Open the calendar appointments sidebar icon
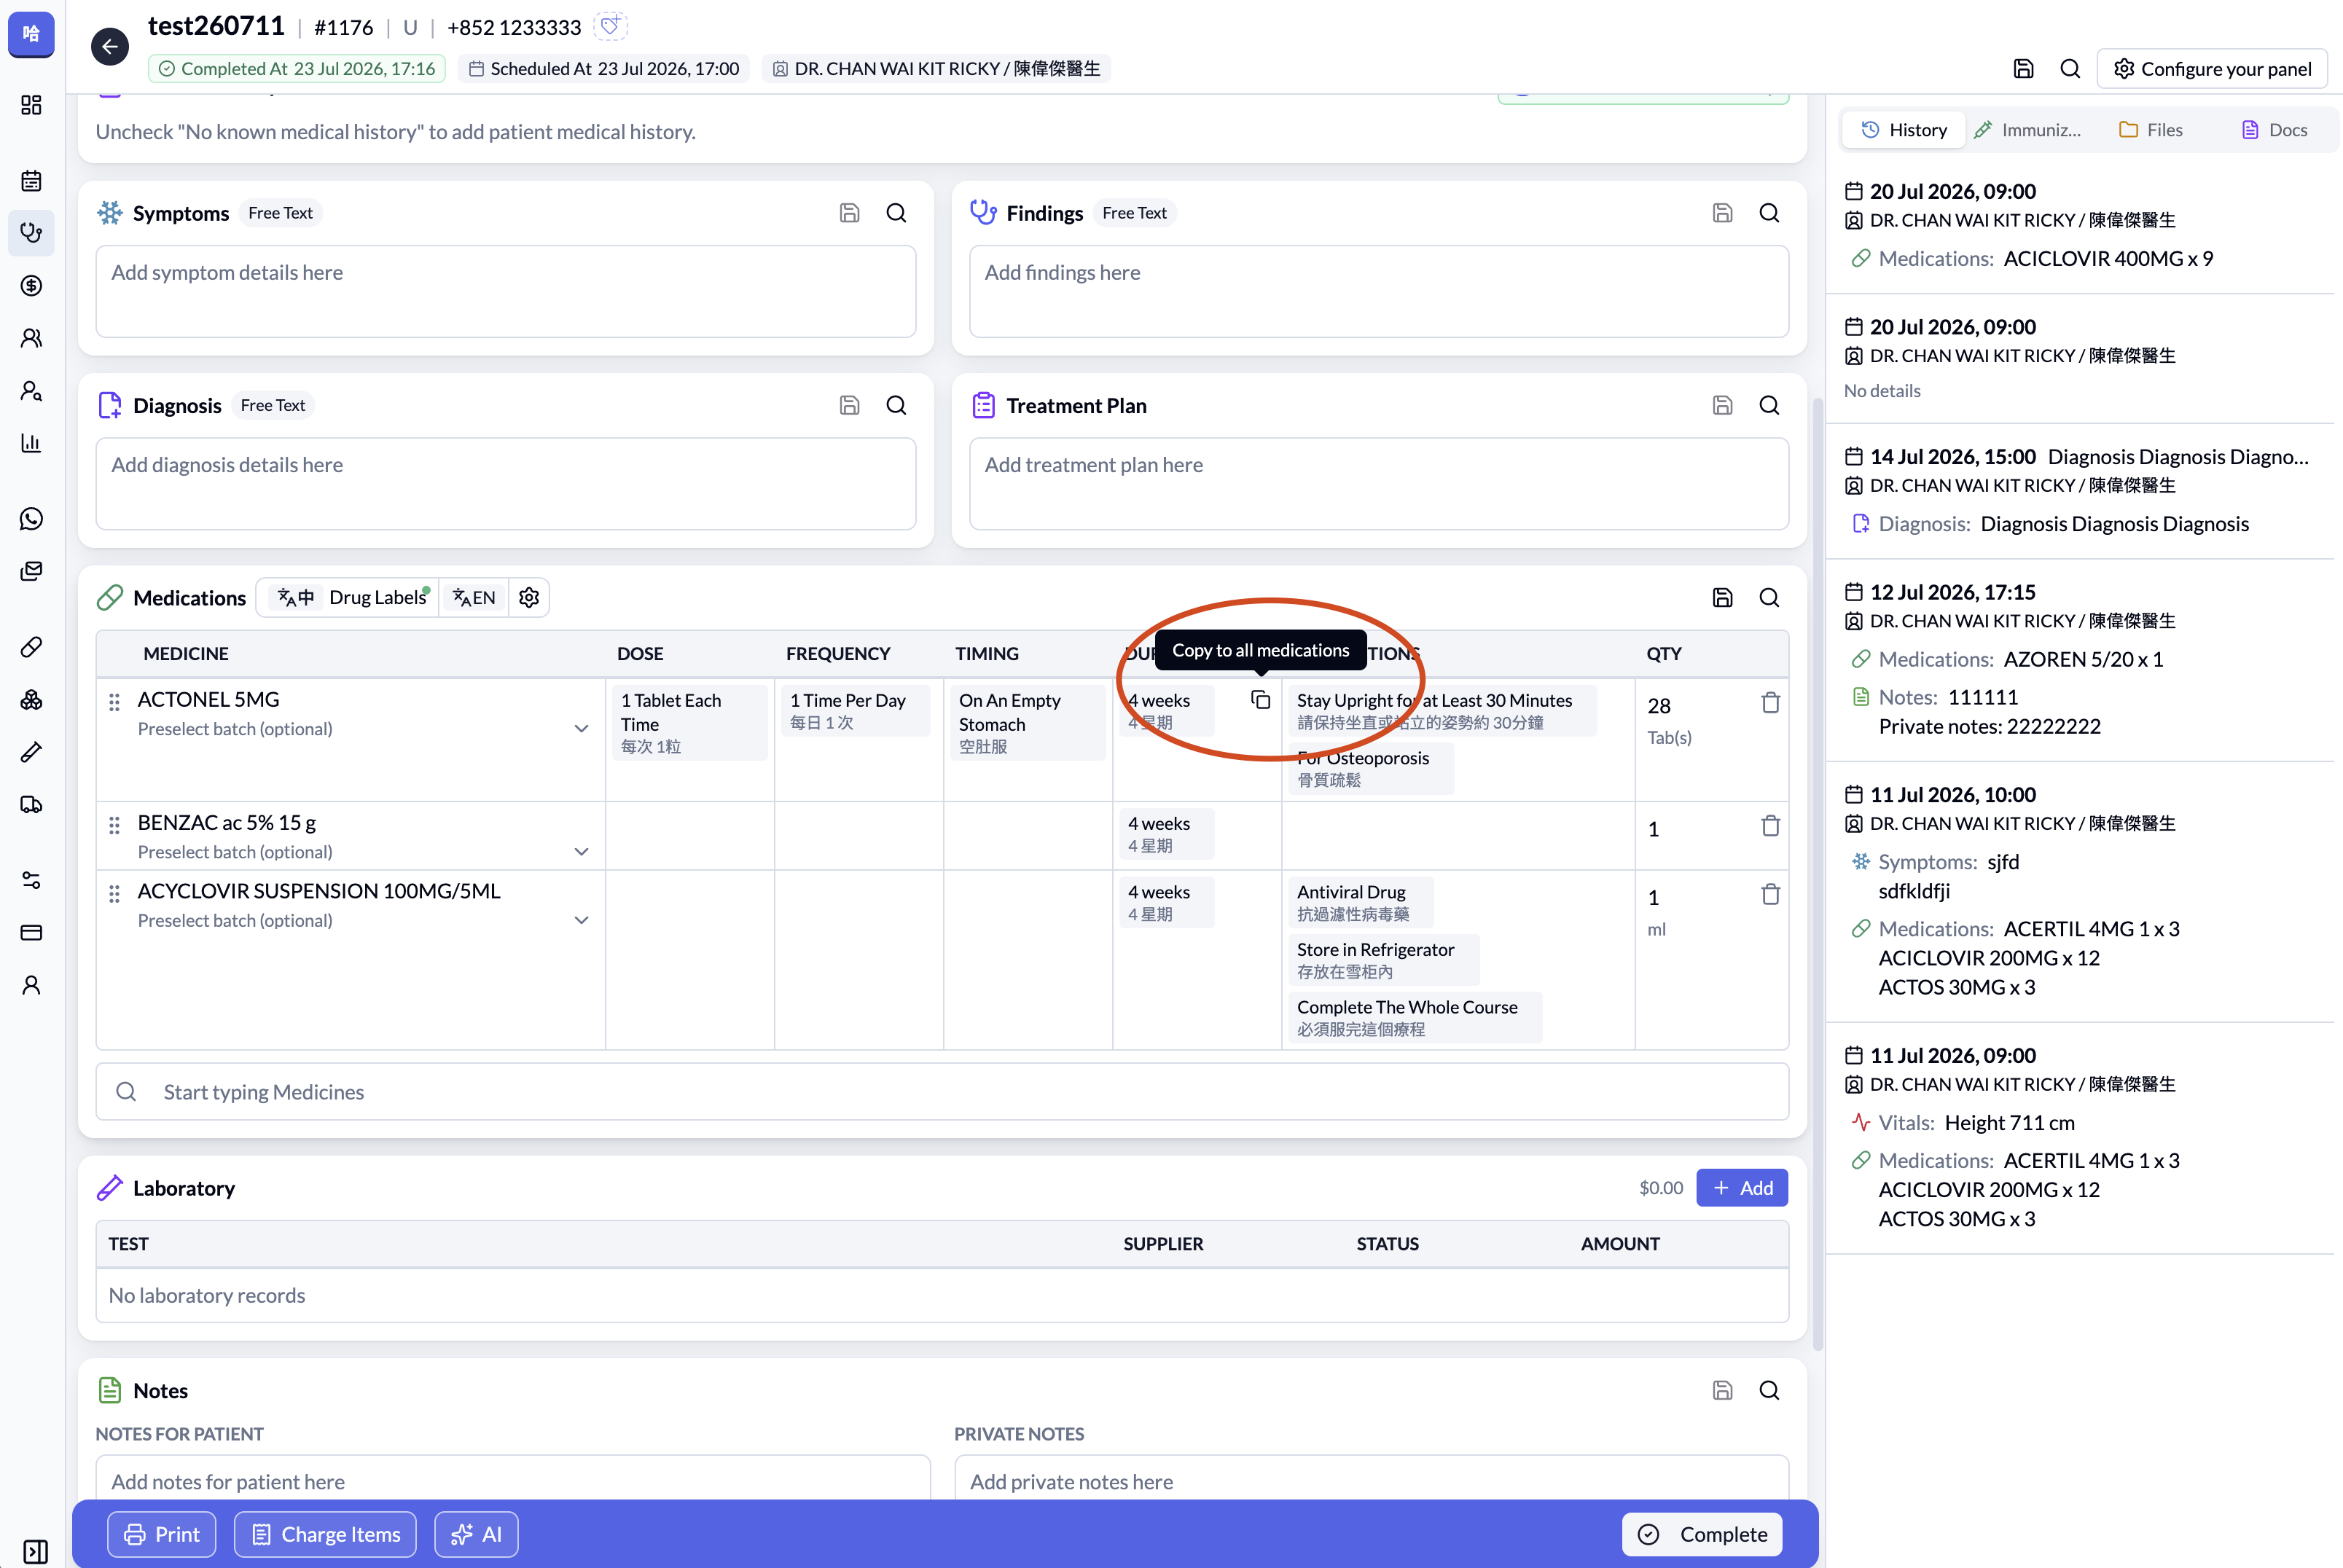The width and height of the screenshot is (2343, 1568). pos(31,181)
